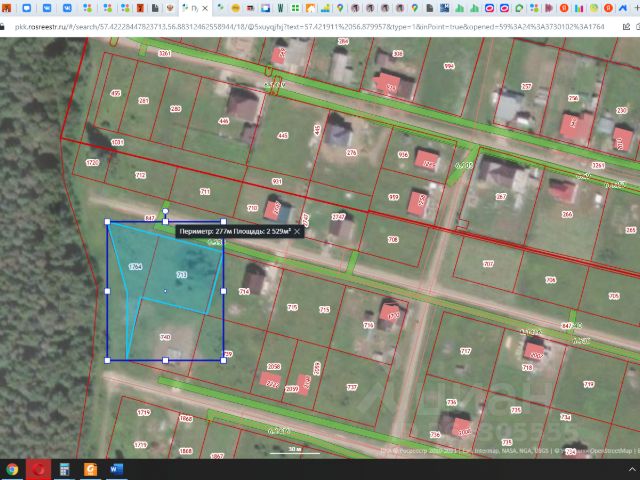
Task: Click the left-middle handle of the selection box
Action: pos(108,291)
